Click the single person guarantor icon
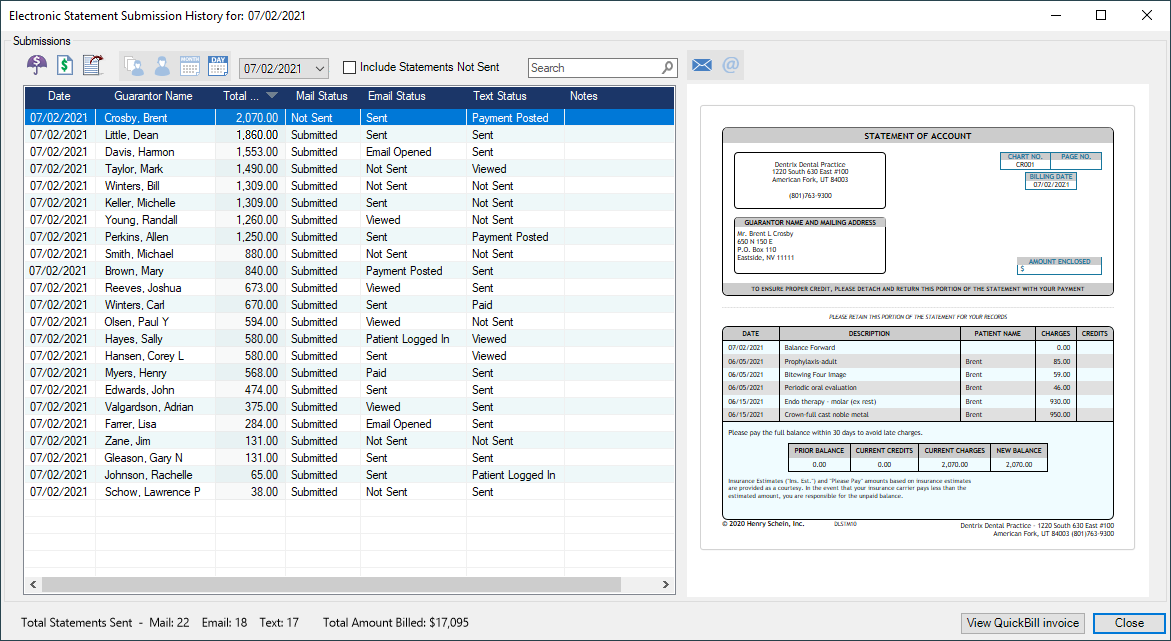 (x=161, y=67)
